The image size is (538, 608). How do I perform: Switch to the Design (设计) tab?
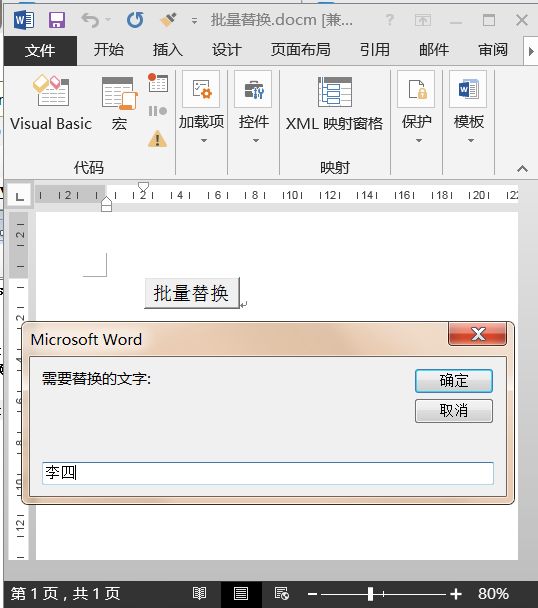(x=227, y=50)
